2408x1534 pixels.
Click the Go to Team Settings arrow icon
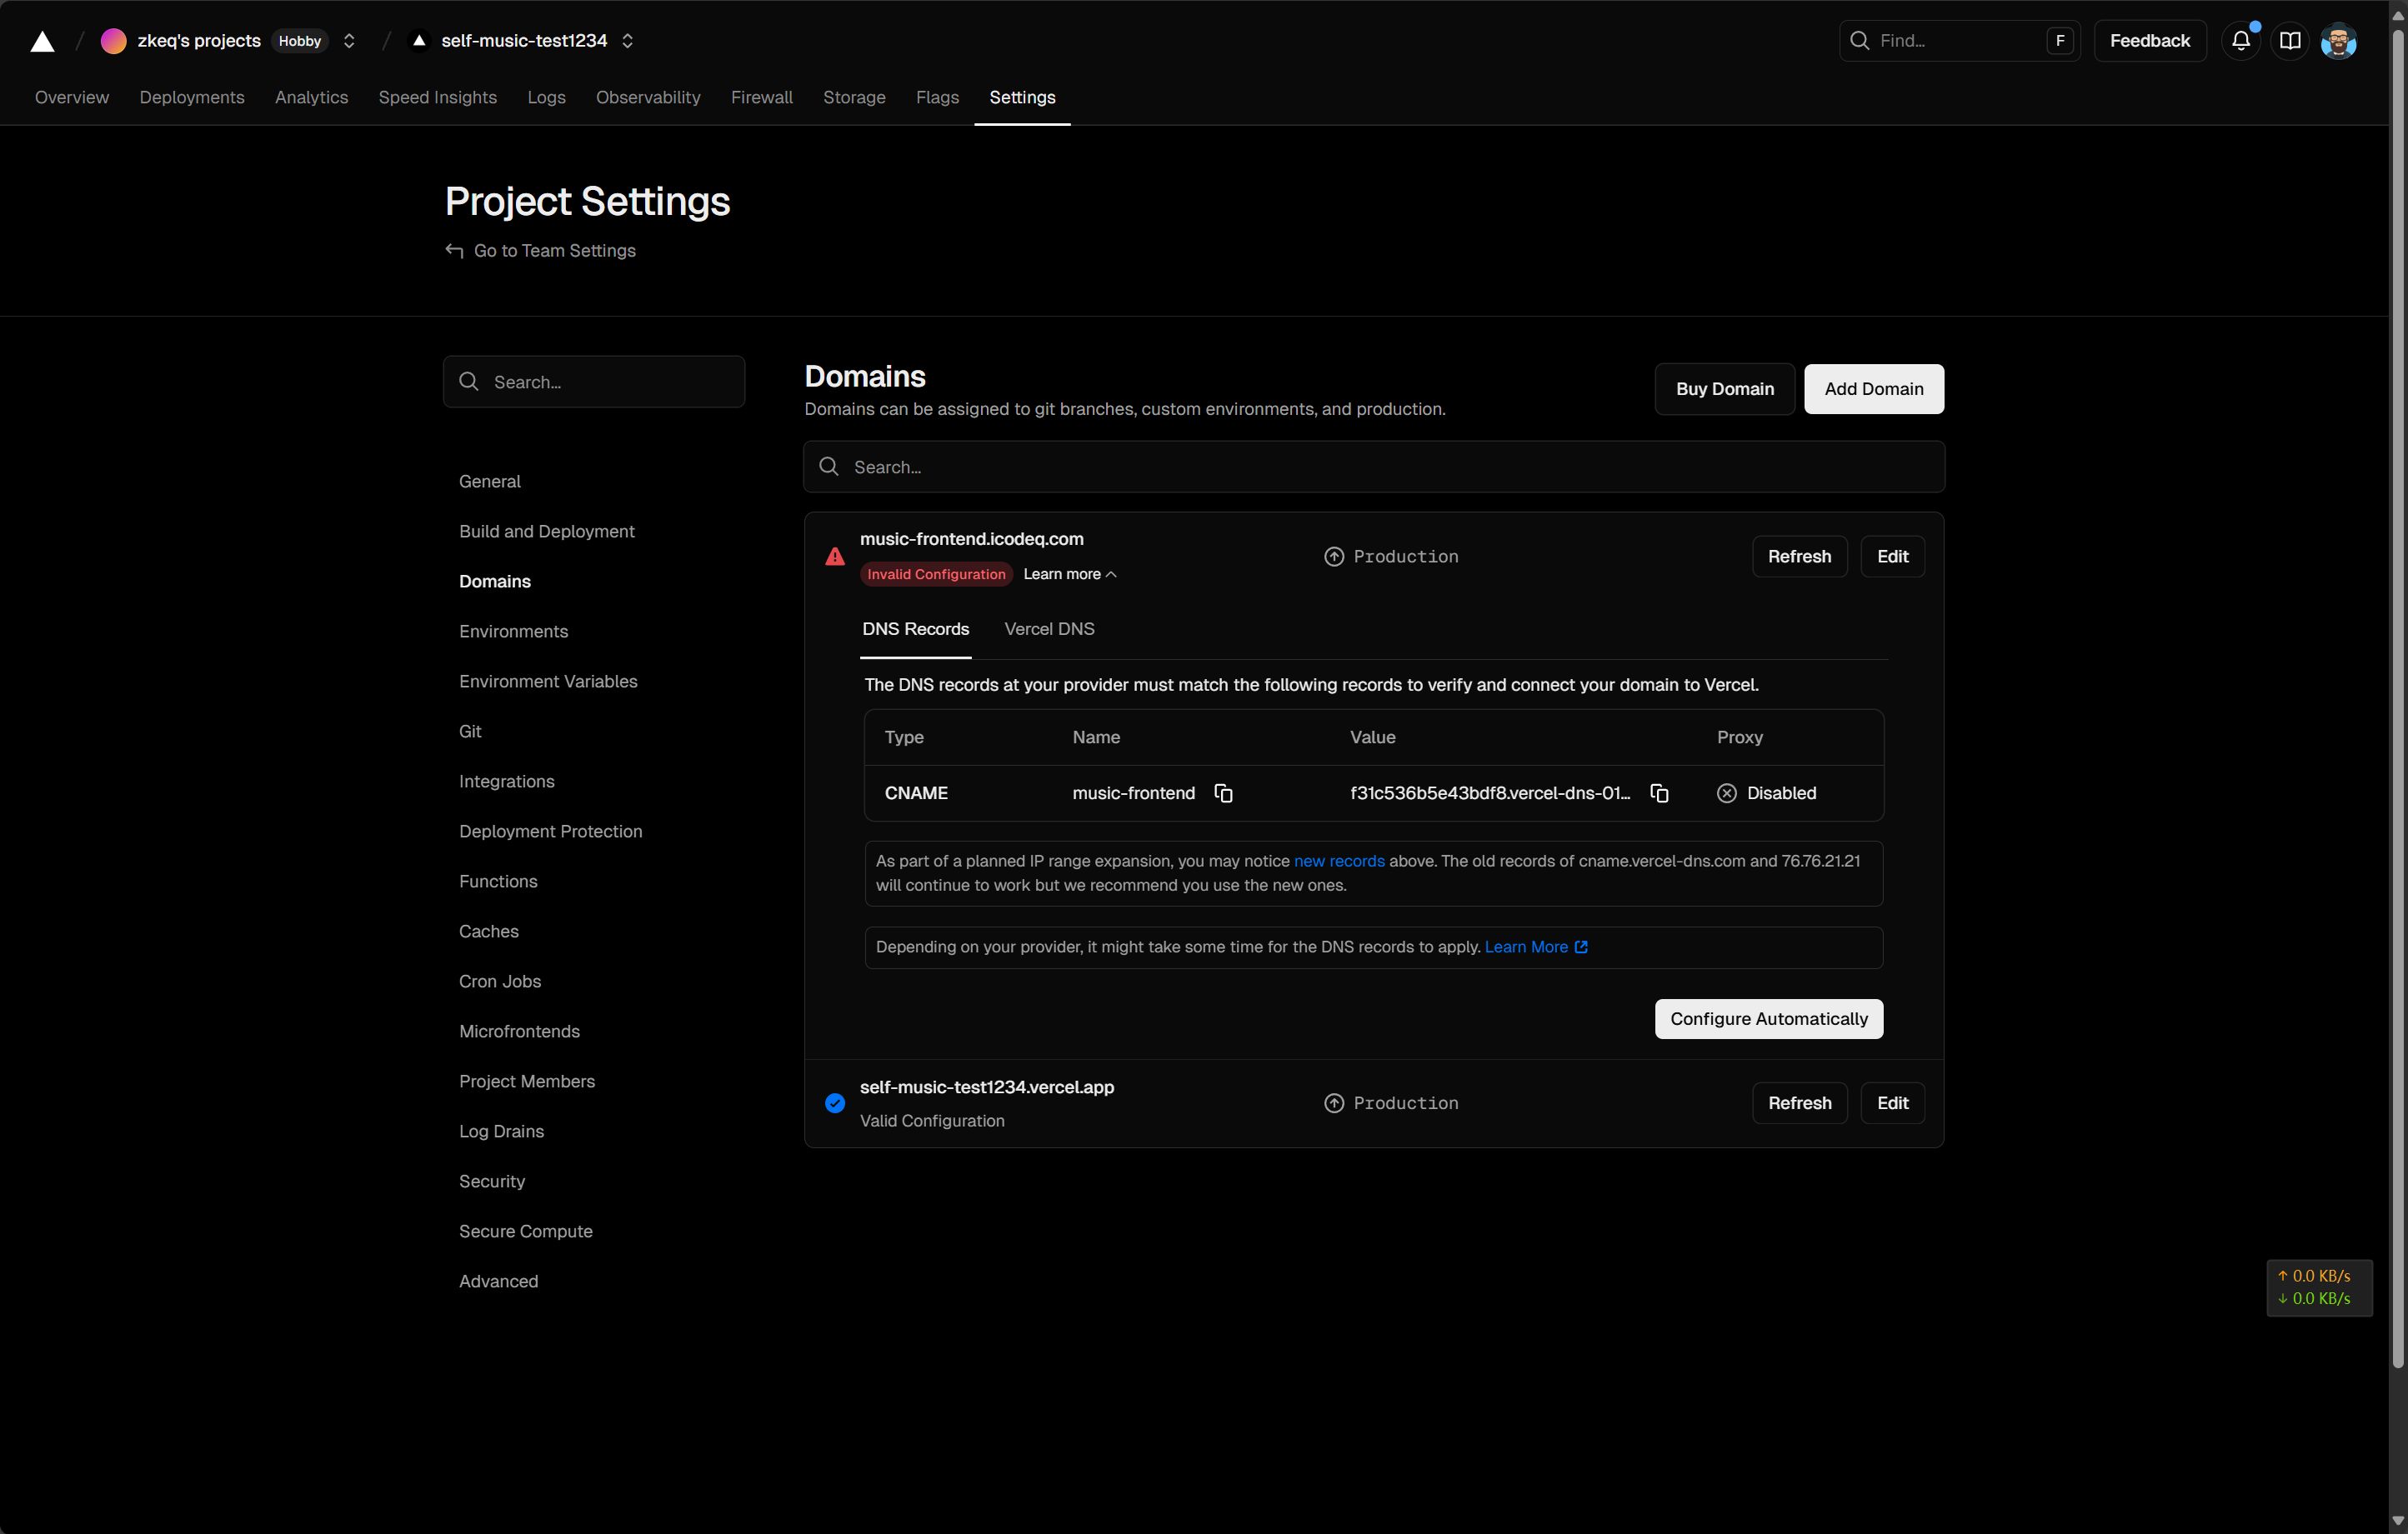(454, 251)
